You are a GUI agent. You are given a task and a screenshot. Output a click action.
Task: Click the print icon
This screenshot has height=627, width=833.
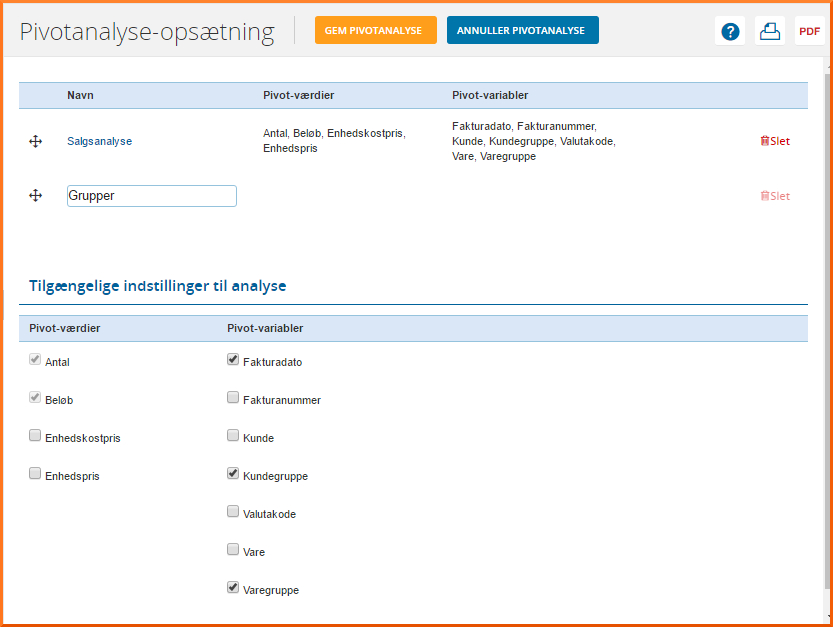point(769,31)
